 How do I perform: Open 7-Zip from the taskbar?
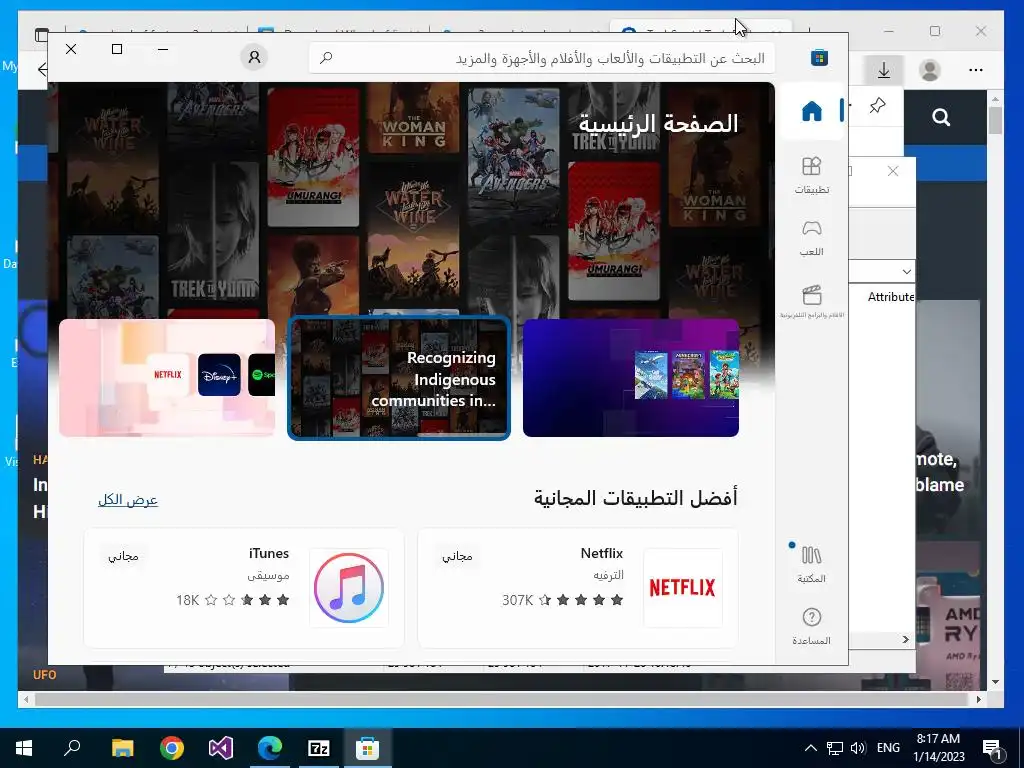(x=318, y=748)
